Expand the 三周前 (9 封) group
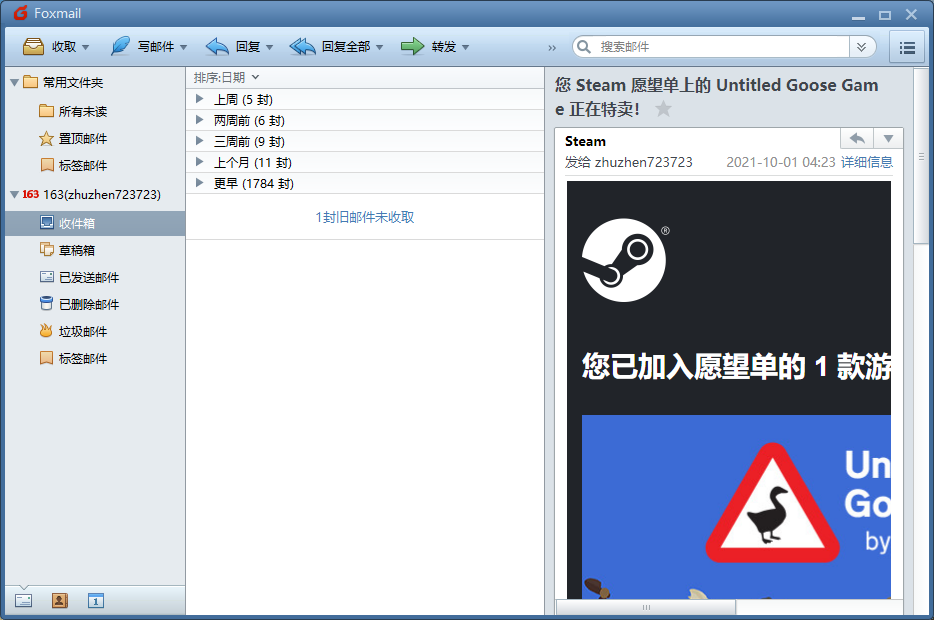 point(200,141)
